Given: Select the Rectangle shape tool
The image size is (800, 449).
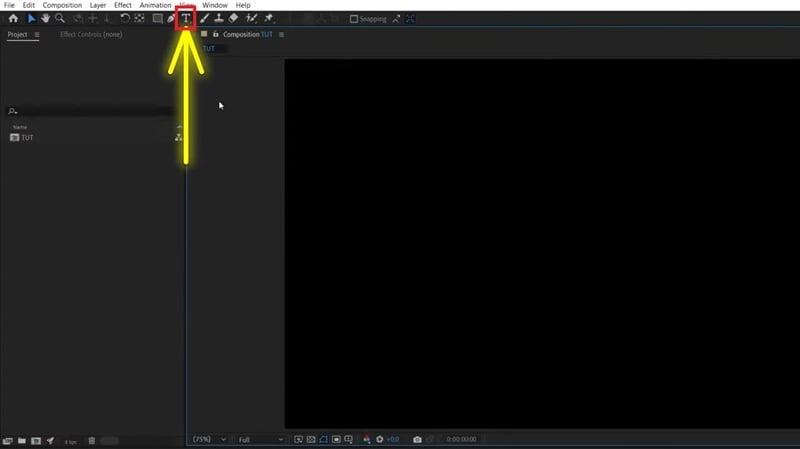Looking at the screenshot, I should (158, 18).
